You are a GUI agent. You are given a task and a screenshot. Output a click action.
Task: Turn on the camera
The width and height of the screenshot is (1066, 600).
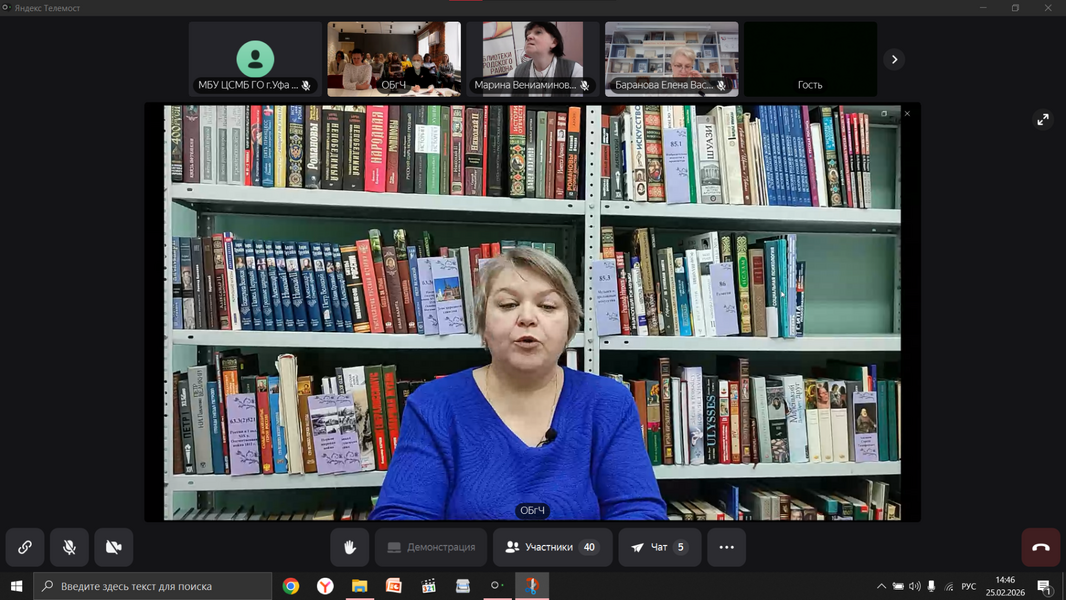coord(114,547)
